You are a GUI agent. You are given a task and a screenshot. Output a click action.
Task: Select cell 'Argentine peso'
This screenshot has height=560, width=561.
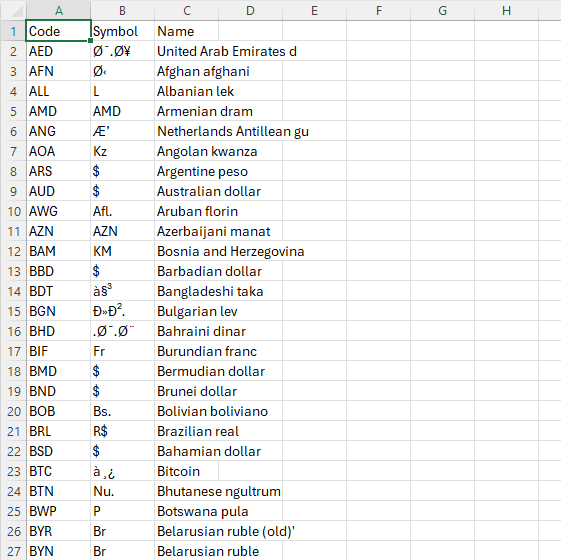click(186, 171)
